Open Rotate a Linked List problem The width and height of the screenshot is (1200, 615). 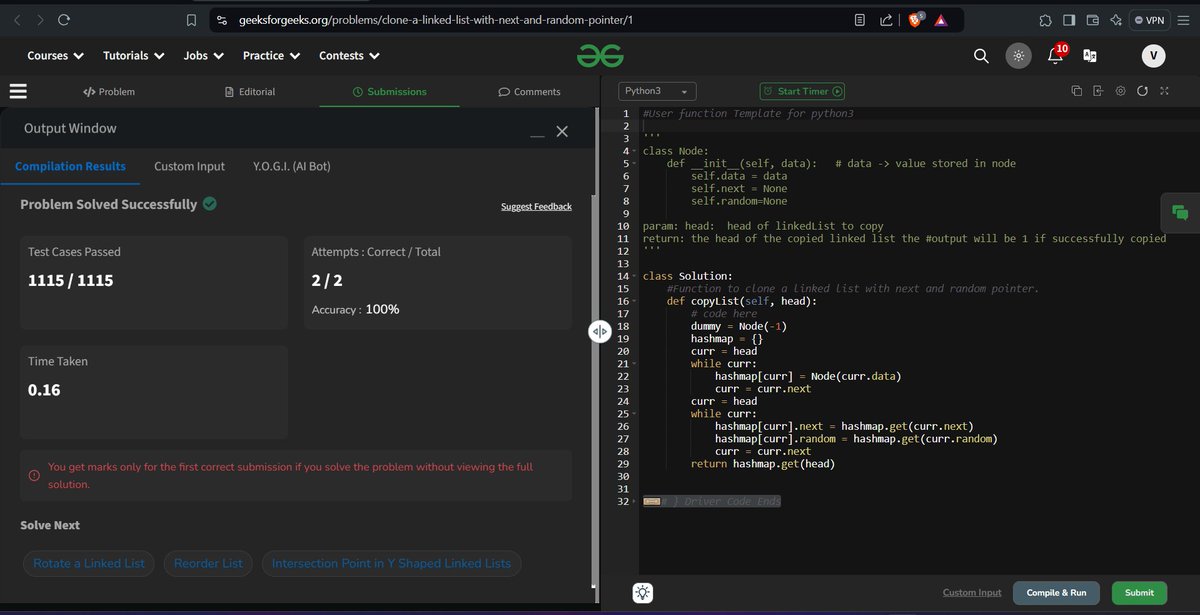click(x=89, y=563)
